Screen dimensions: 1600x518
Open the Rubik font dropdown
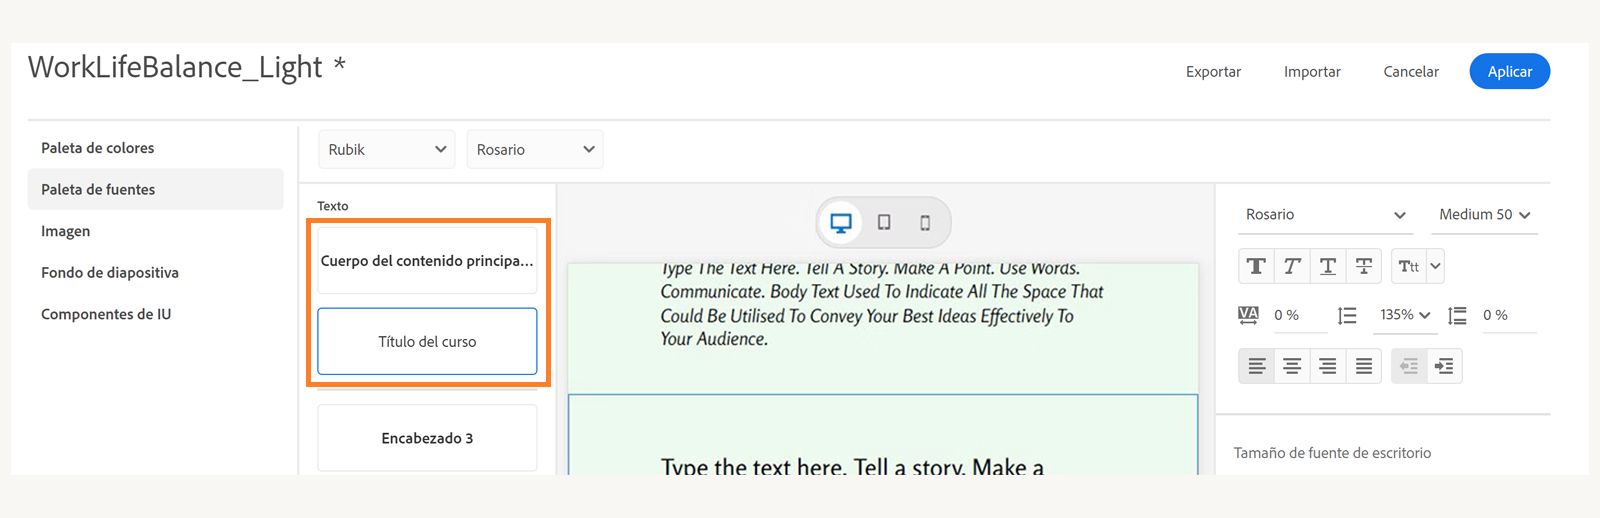(387, 149)
